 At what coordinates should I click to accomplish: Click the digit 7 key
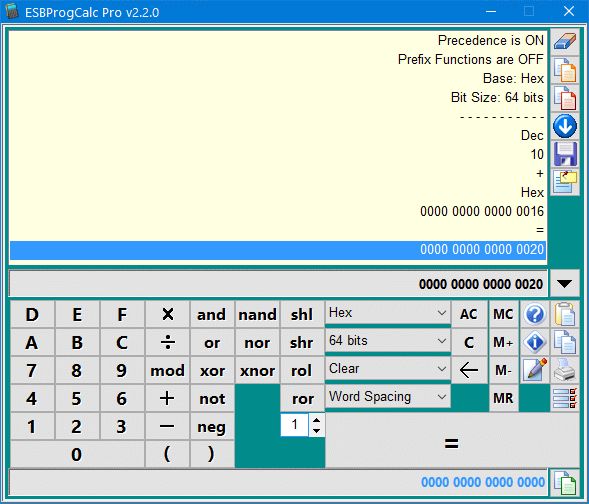coord(32,370)
